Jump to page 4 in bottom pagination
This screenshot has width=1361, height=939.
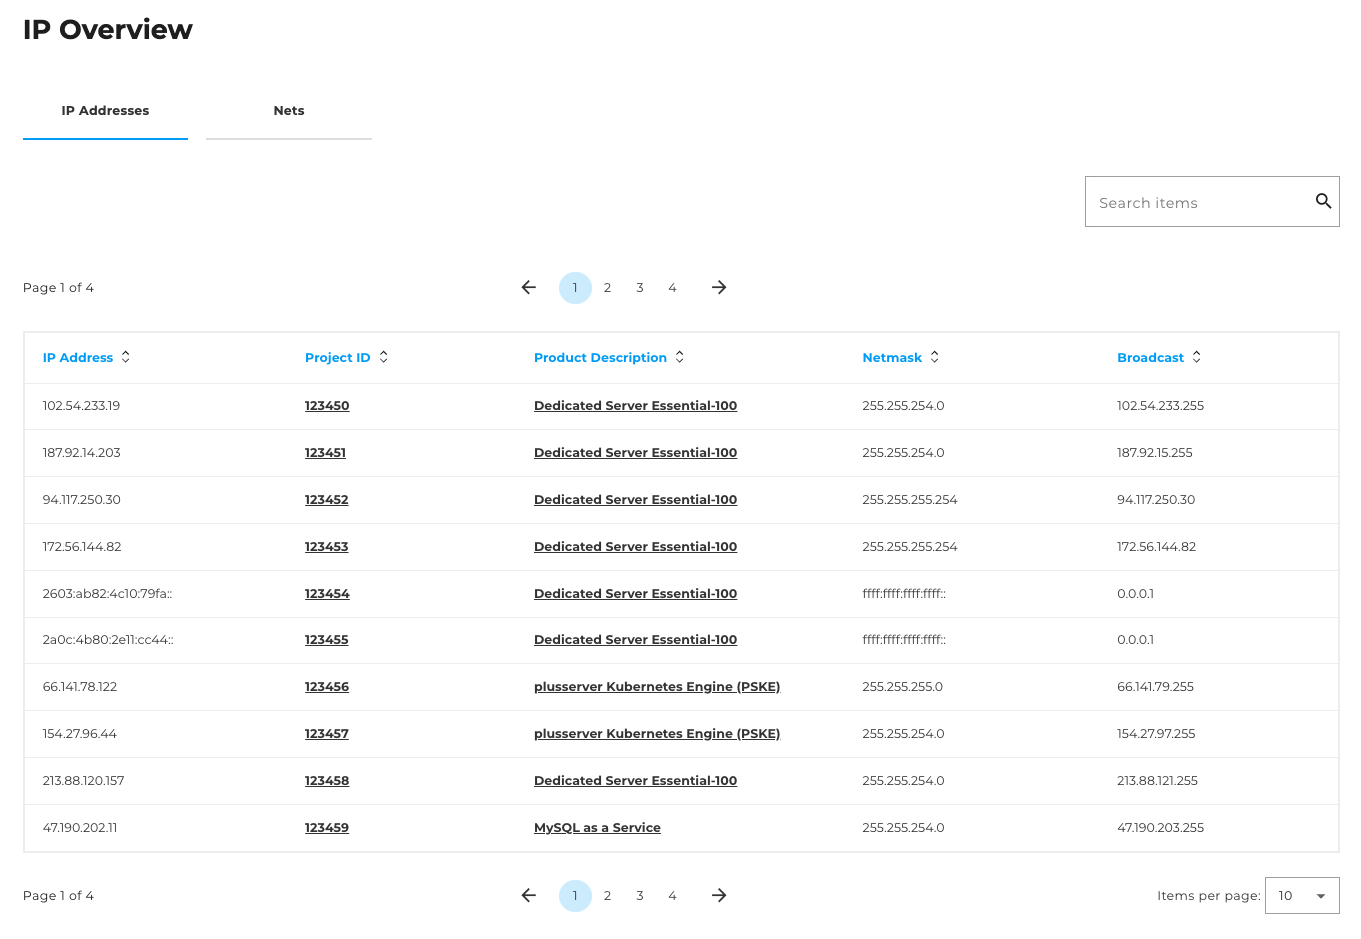pos(672,896)
